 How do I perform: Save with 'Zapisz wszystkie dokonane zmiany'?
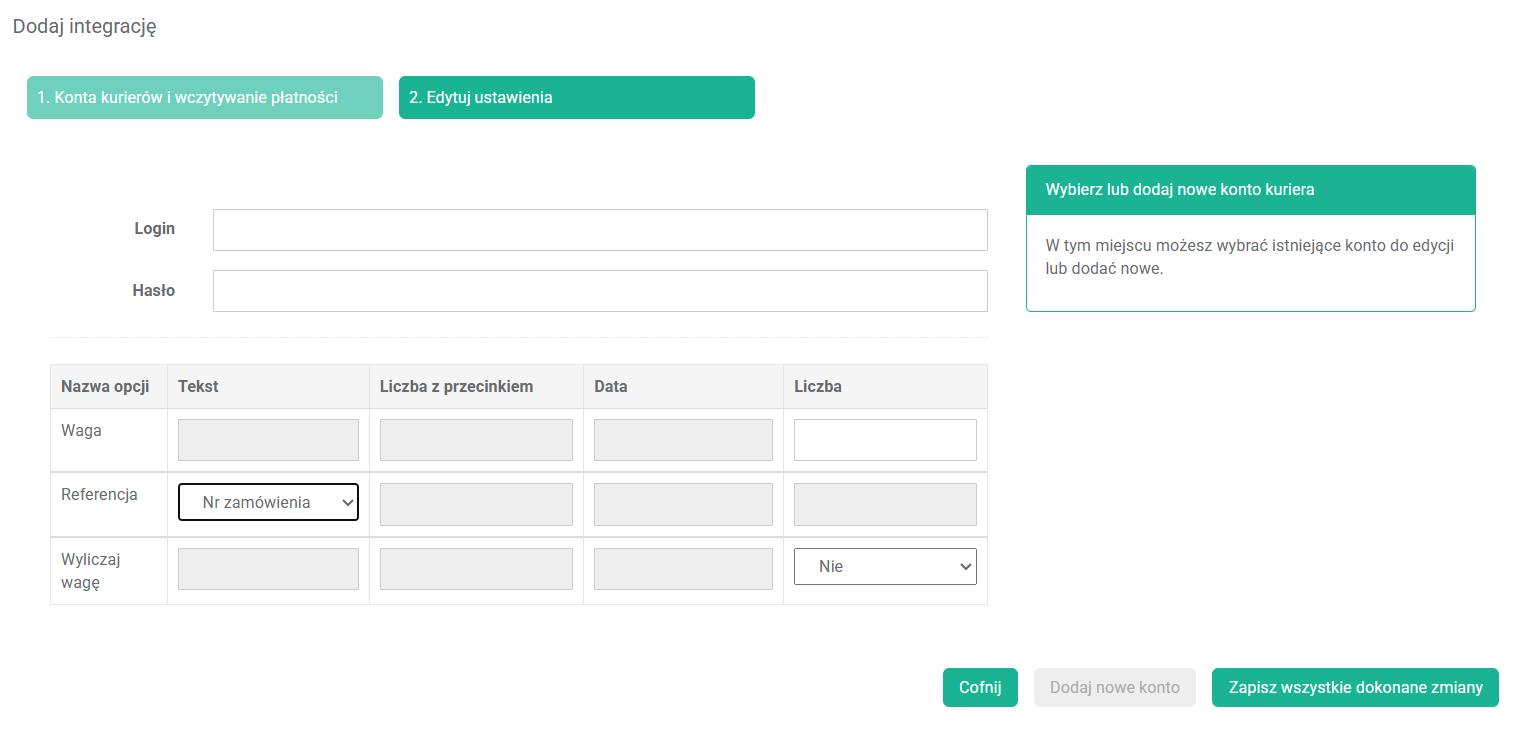pyautogui.click(x=1354, y=688)
